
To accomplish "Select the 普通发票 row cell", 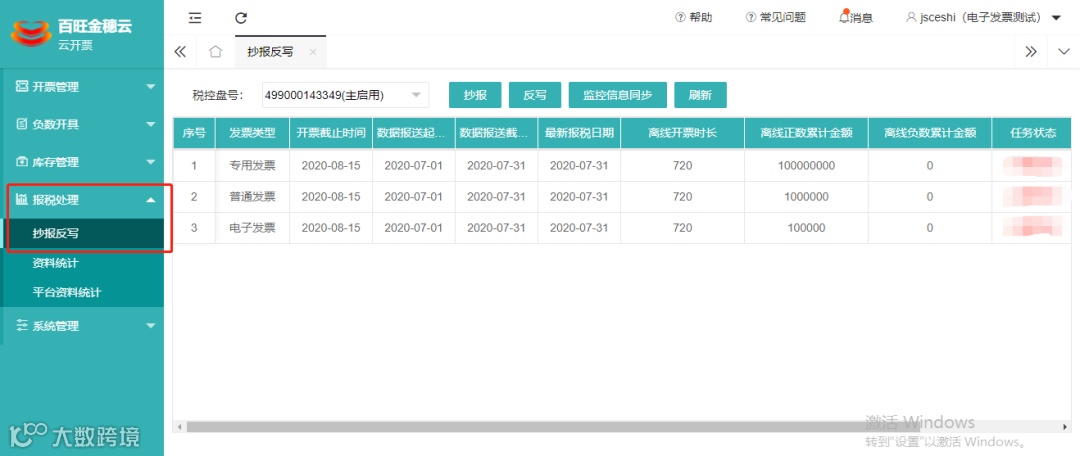I will click(252, 196).
